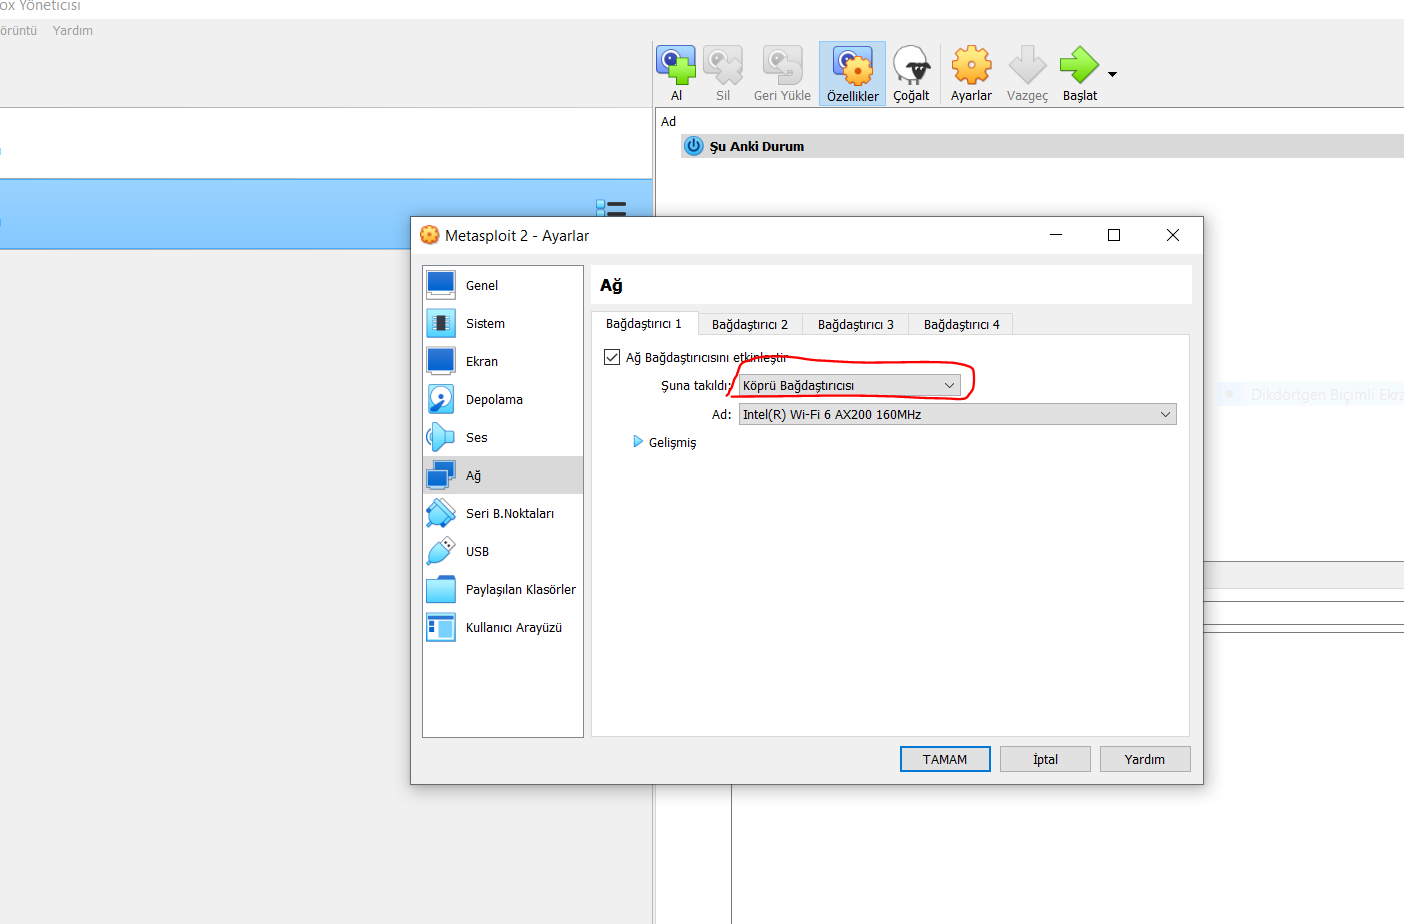Select the Ağ settings category
1404x924 pixels.
pos(503,475)
